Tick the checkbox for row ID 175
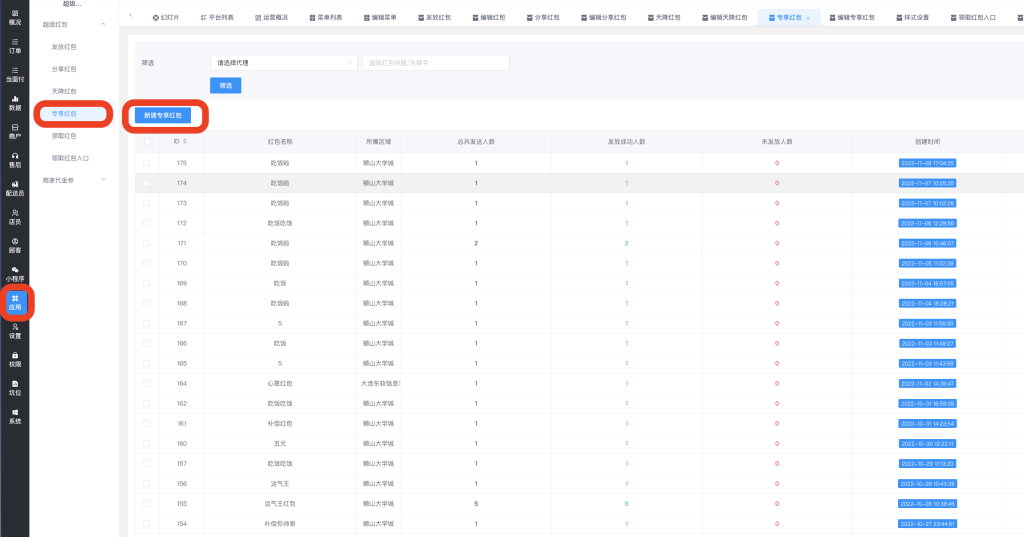 (x=147, y=162)
